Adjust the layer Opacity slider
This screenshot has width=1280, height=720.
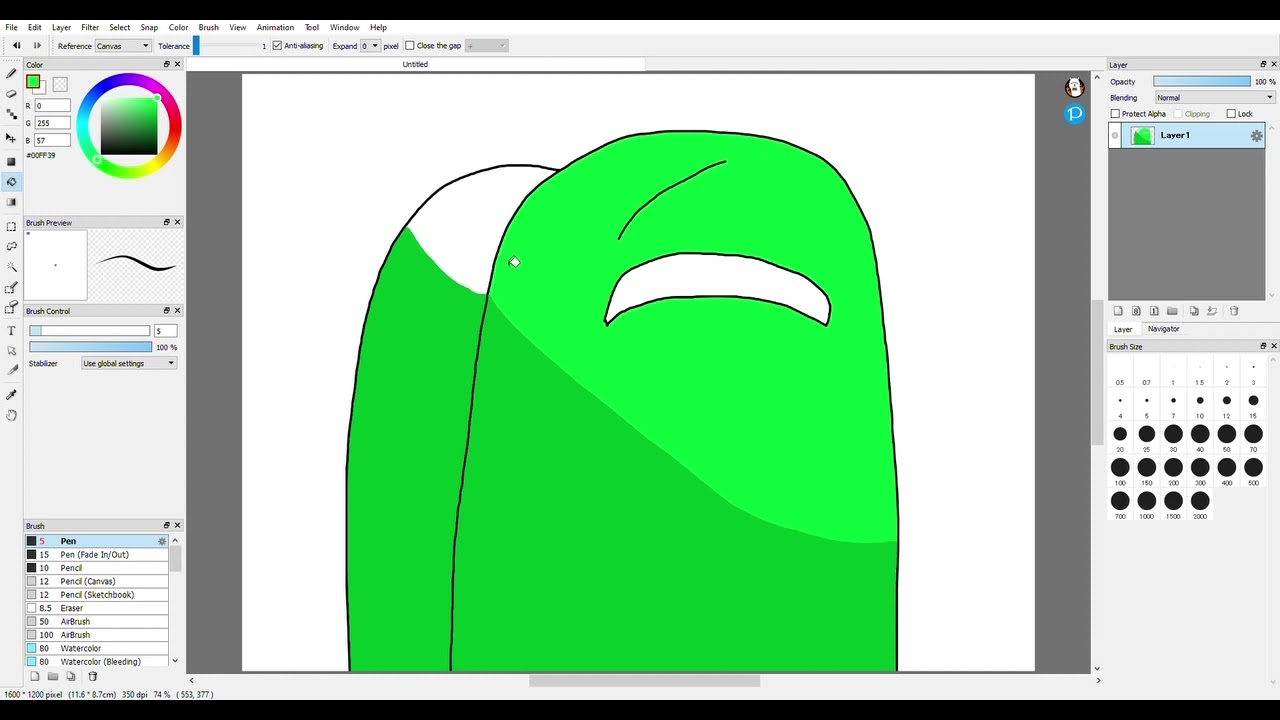click(x=1201, y=82)
